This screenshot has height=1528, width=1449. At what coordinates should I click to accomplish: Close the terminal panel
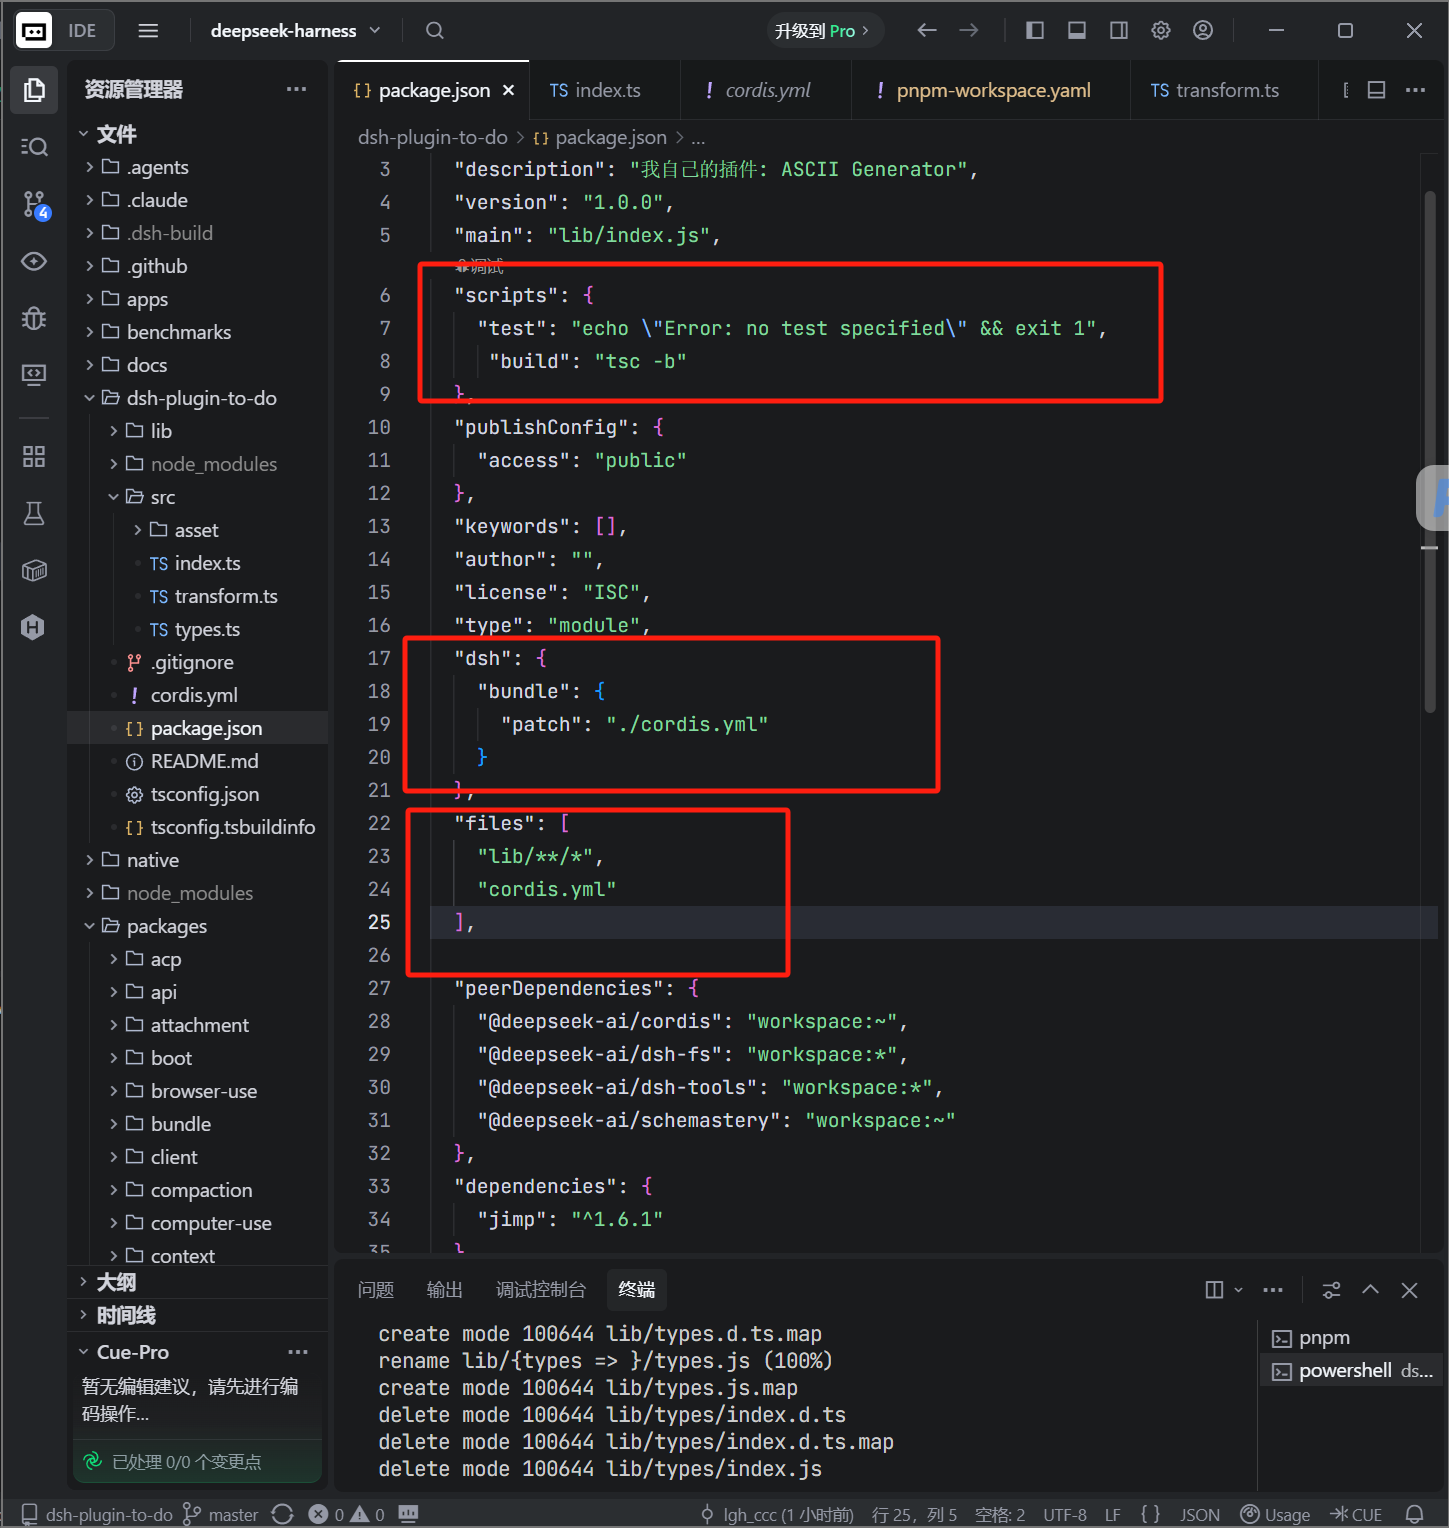(x=1409, y=1290)
